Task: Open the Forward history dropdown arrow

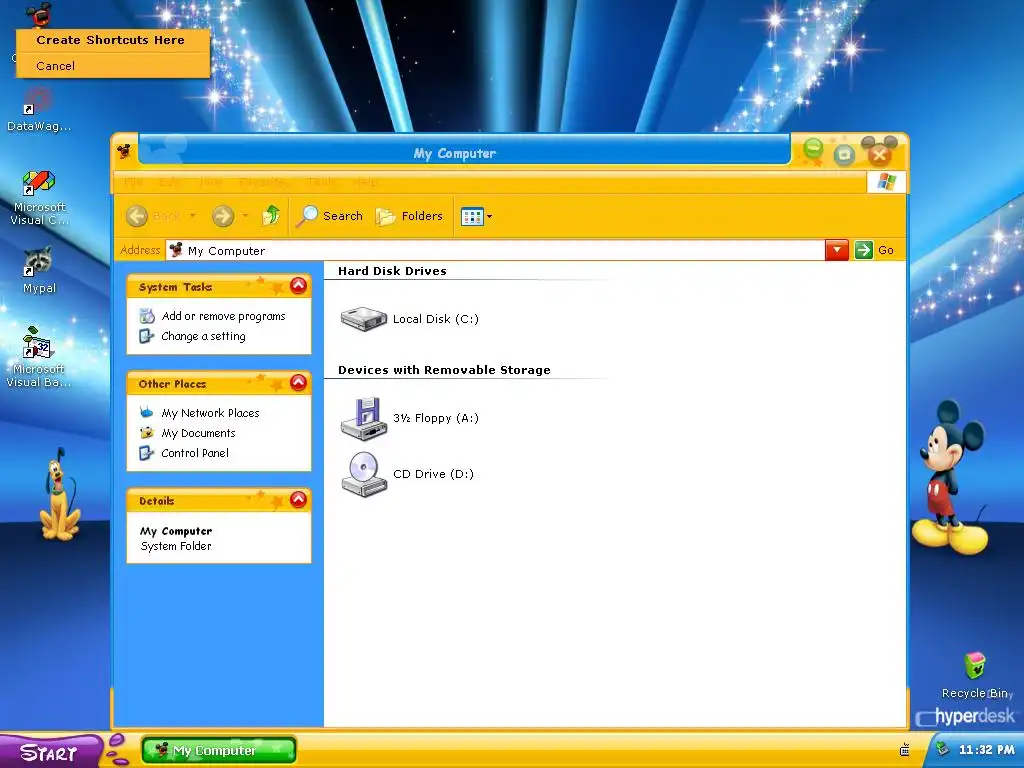Action: click(x=246, y=216)
